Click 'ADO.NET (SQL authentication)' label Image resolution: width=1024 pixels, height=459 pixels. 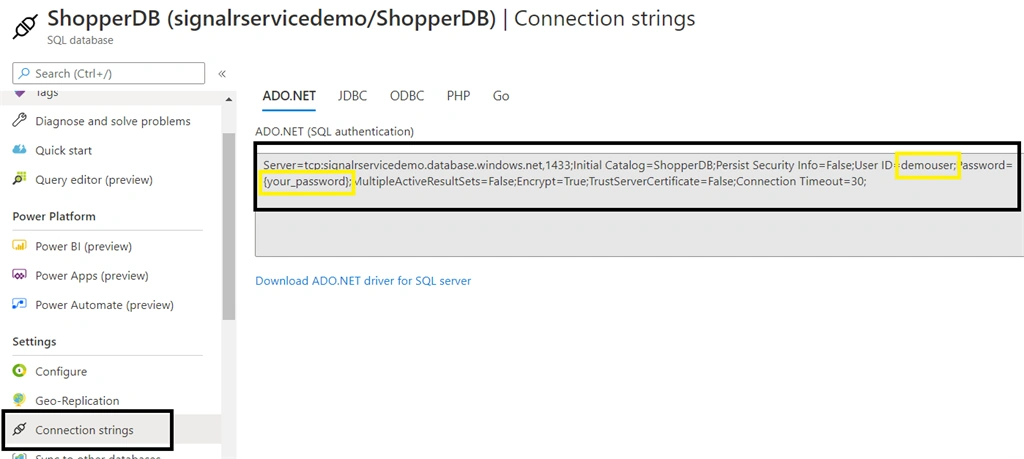pyautogui.click(x=334, y=131)
